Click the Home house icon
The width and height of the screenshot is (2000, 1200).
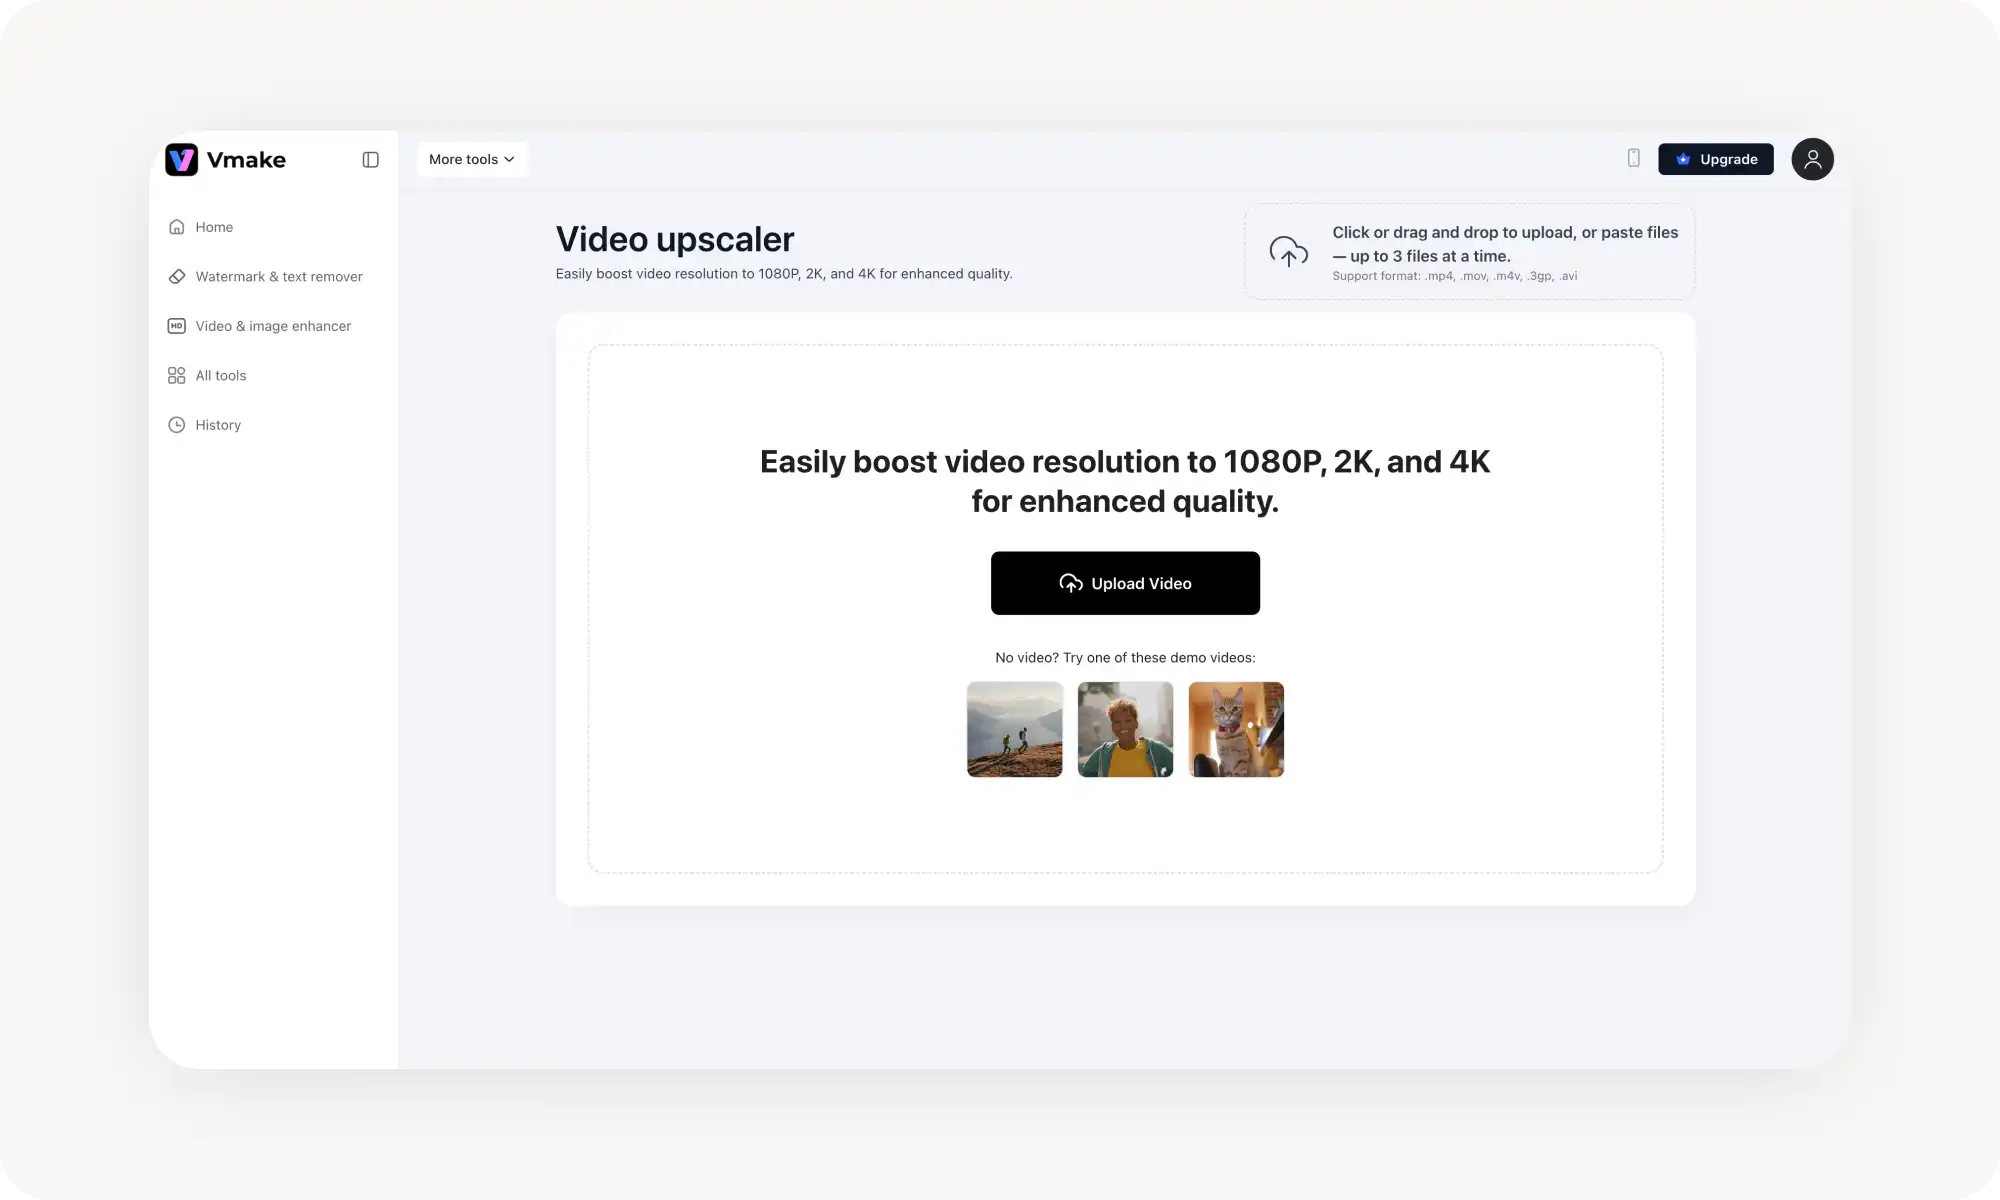coord(177,226)
